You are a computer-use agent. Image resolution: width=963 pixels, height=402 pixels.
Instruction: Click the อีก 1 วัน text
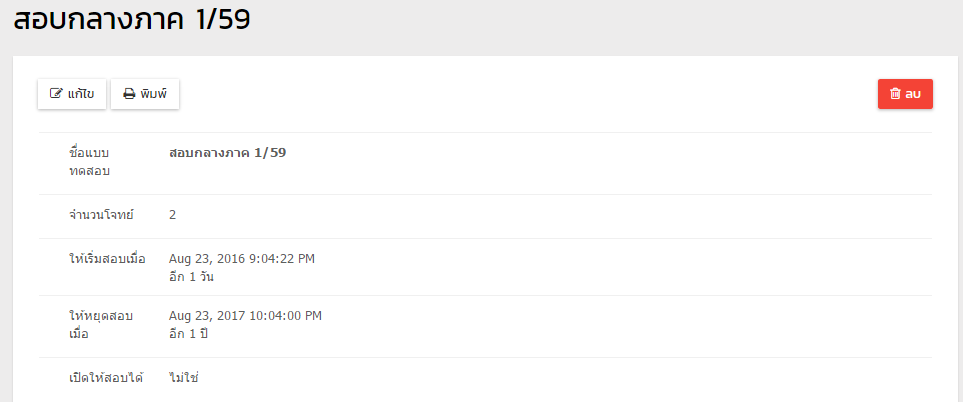click(191, 277)
